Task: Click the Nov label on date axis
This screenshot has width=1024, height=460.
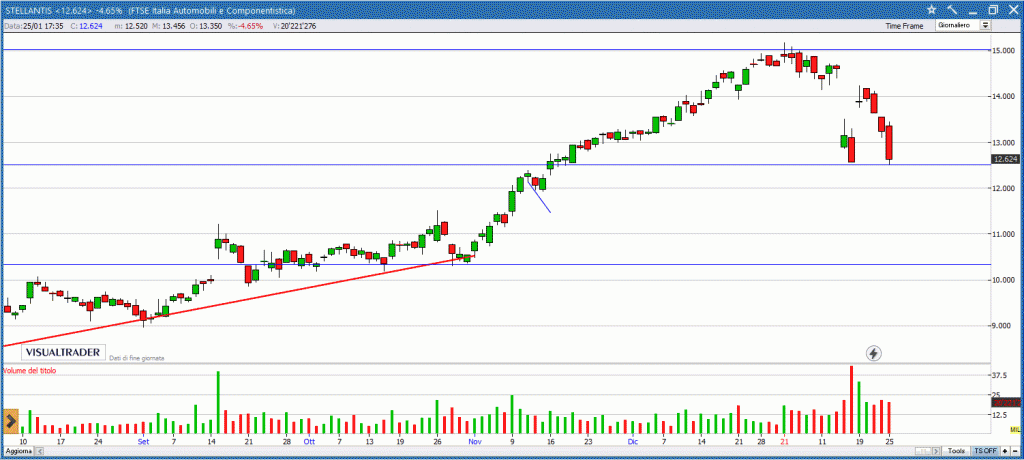Action: tap(475, 442)
